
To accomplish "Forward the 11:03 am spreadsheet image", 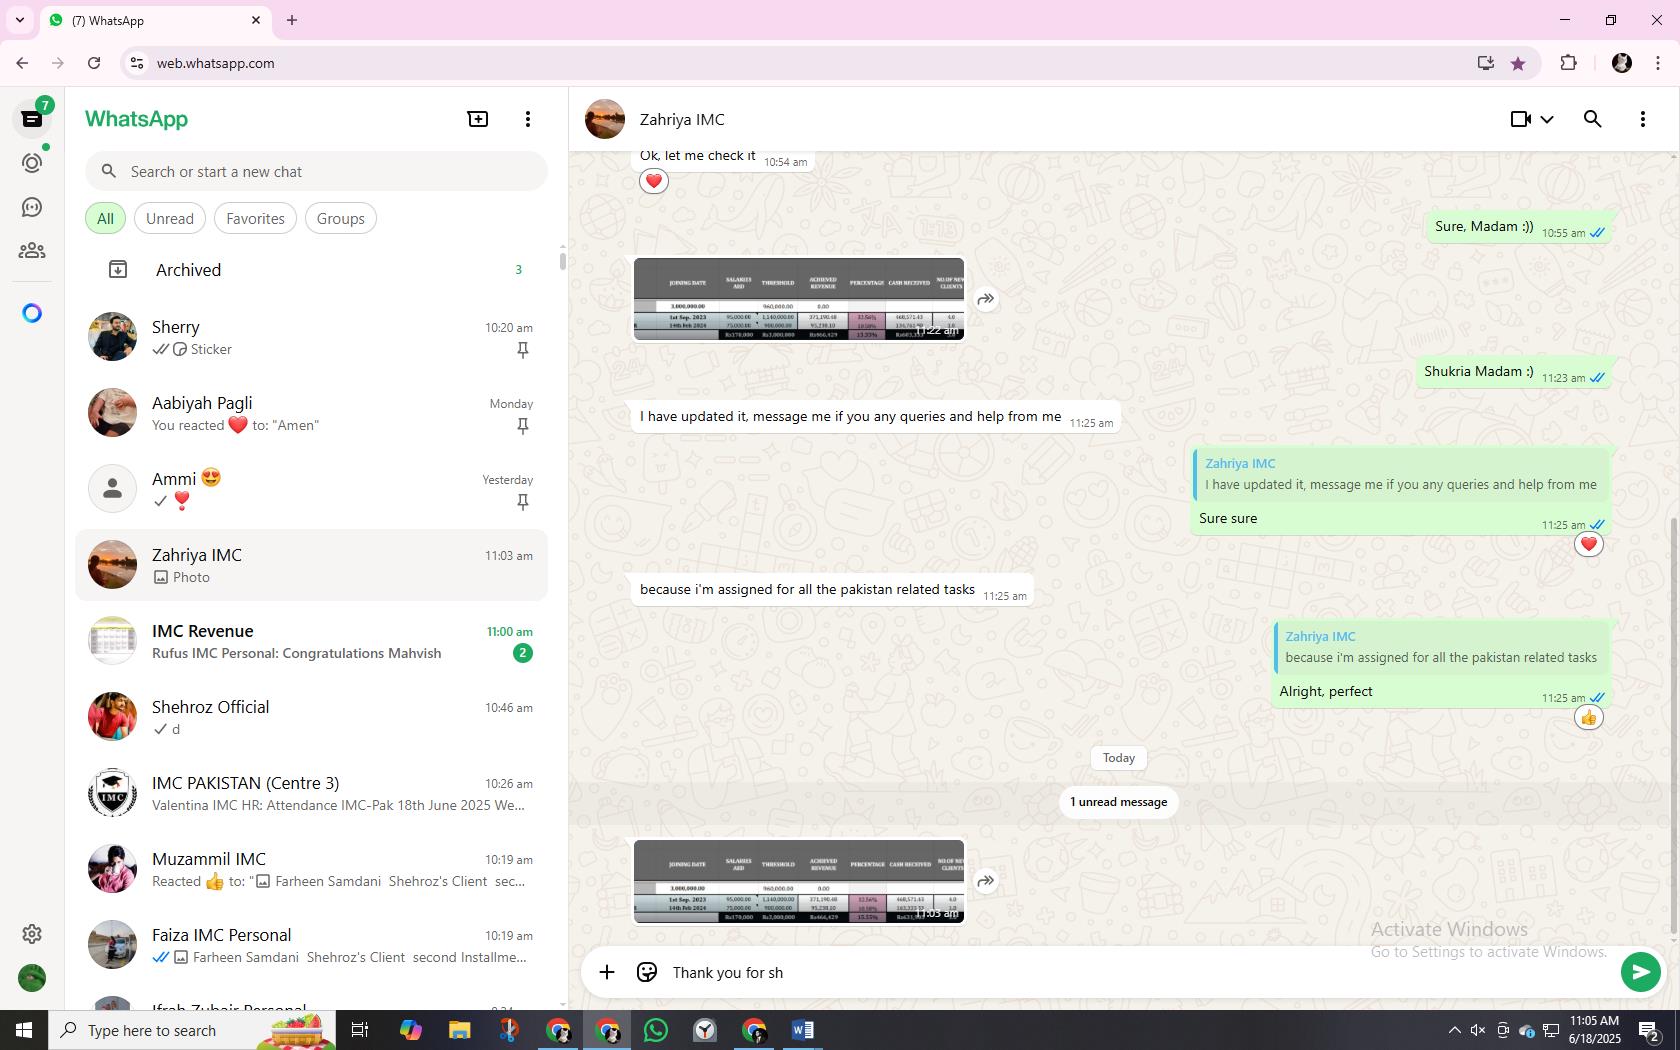I will click(986, 881).
